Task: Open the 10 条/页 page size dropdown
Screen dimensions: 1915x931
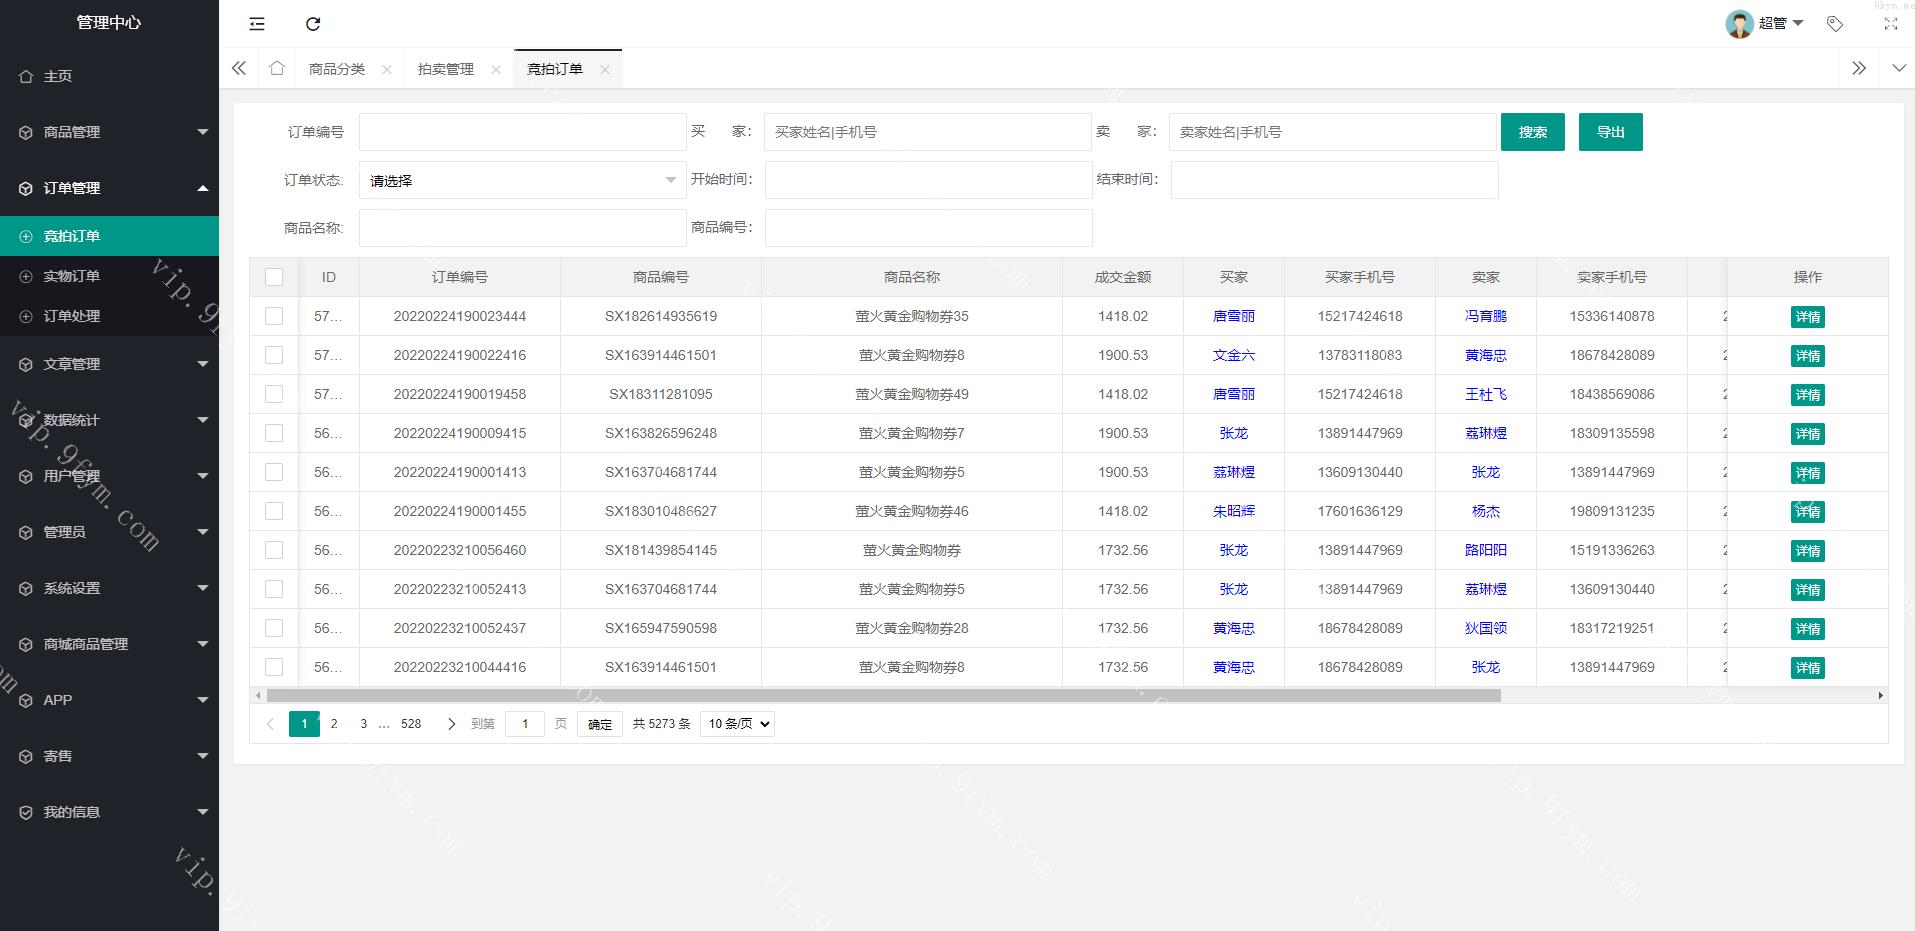Action: [738, 724]
